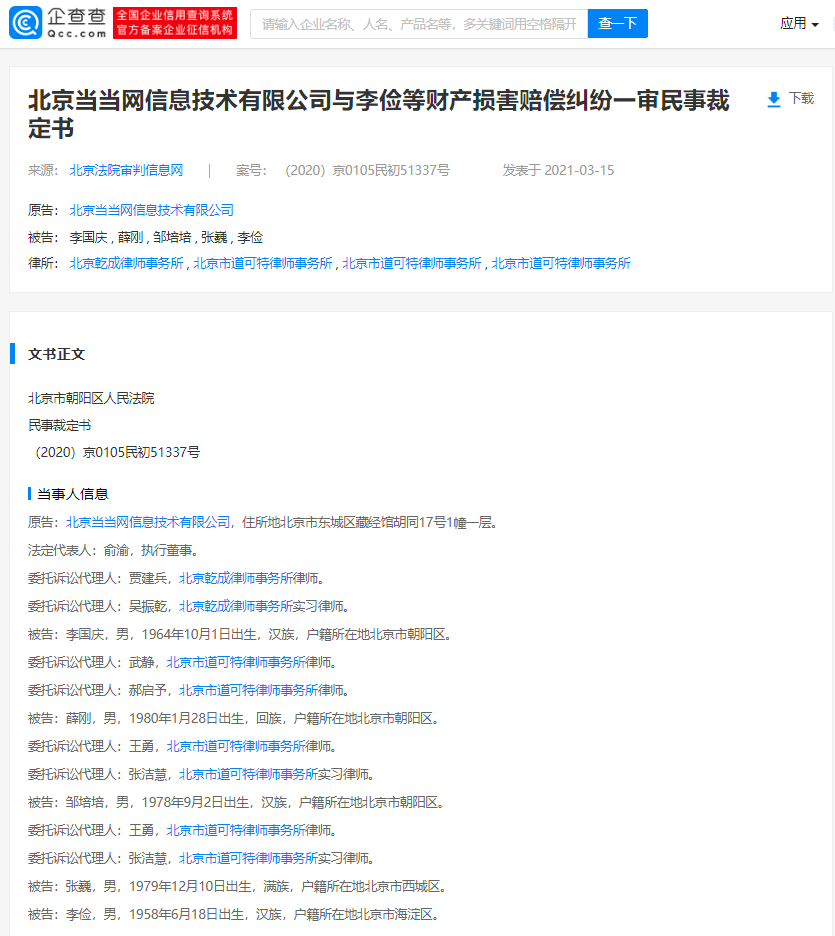Open plaintiff link in the 原告 summary row
This screenshot has height=936, width=835.
[x=152, y=210]
